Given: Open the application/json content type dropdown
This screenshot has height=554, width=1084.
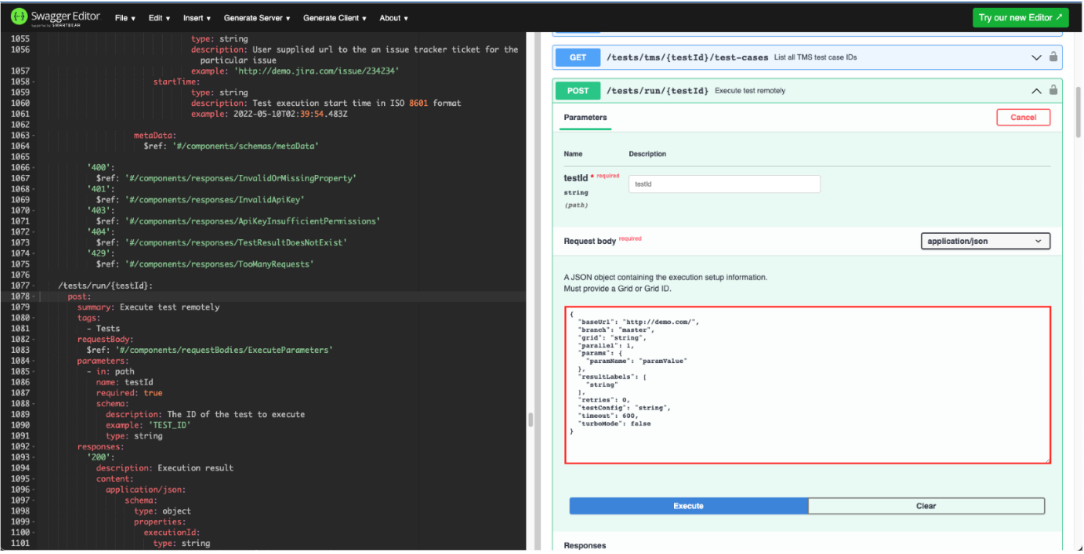Looking at the screenshot, I should pyautogui.click(x=985, y=241).
